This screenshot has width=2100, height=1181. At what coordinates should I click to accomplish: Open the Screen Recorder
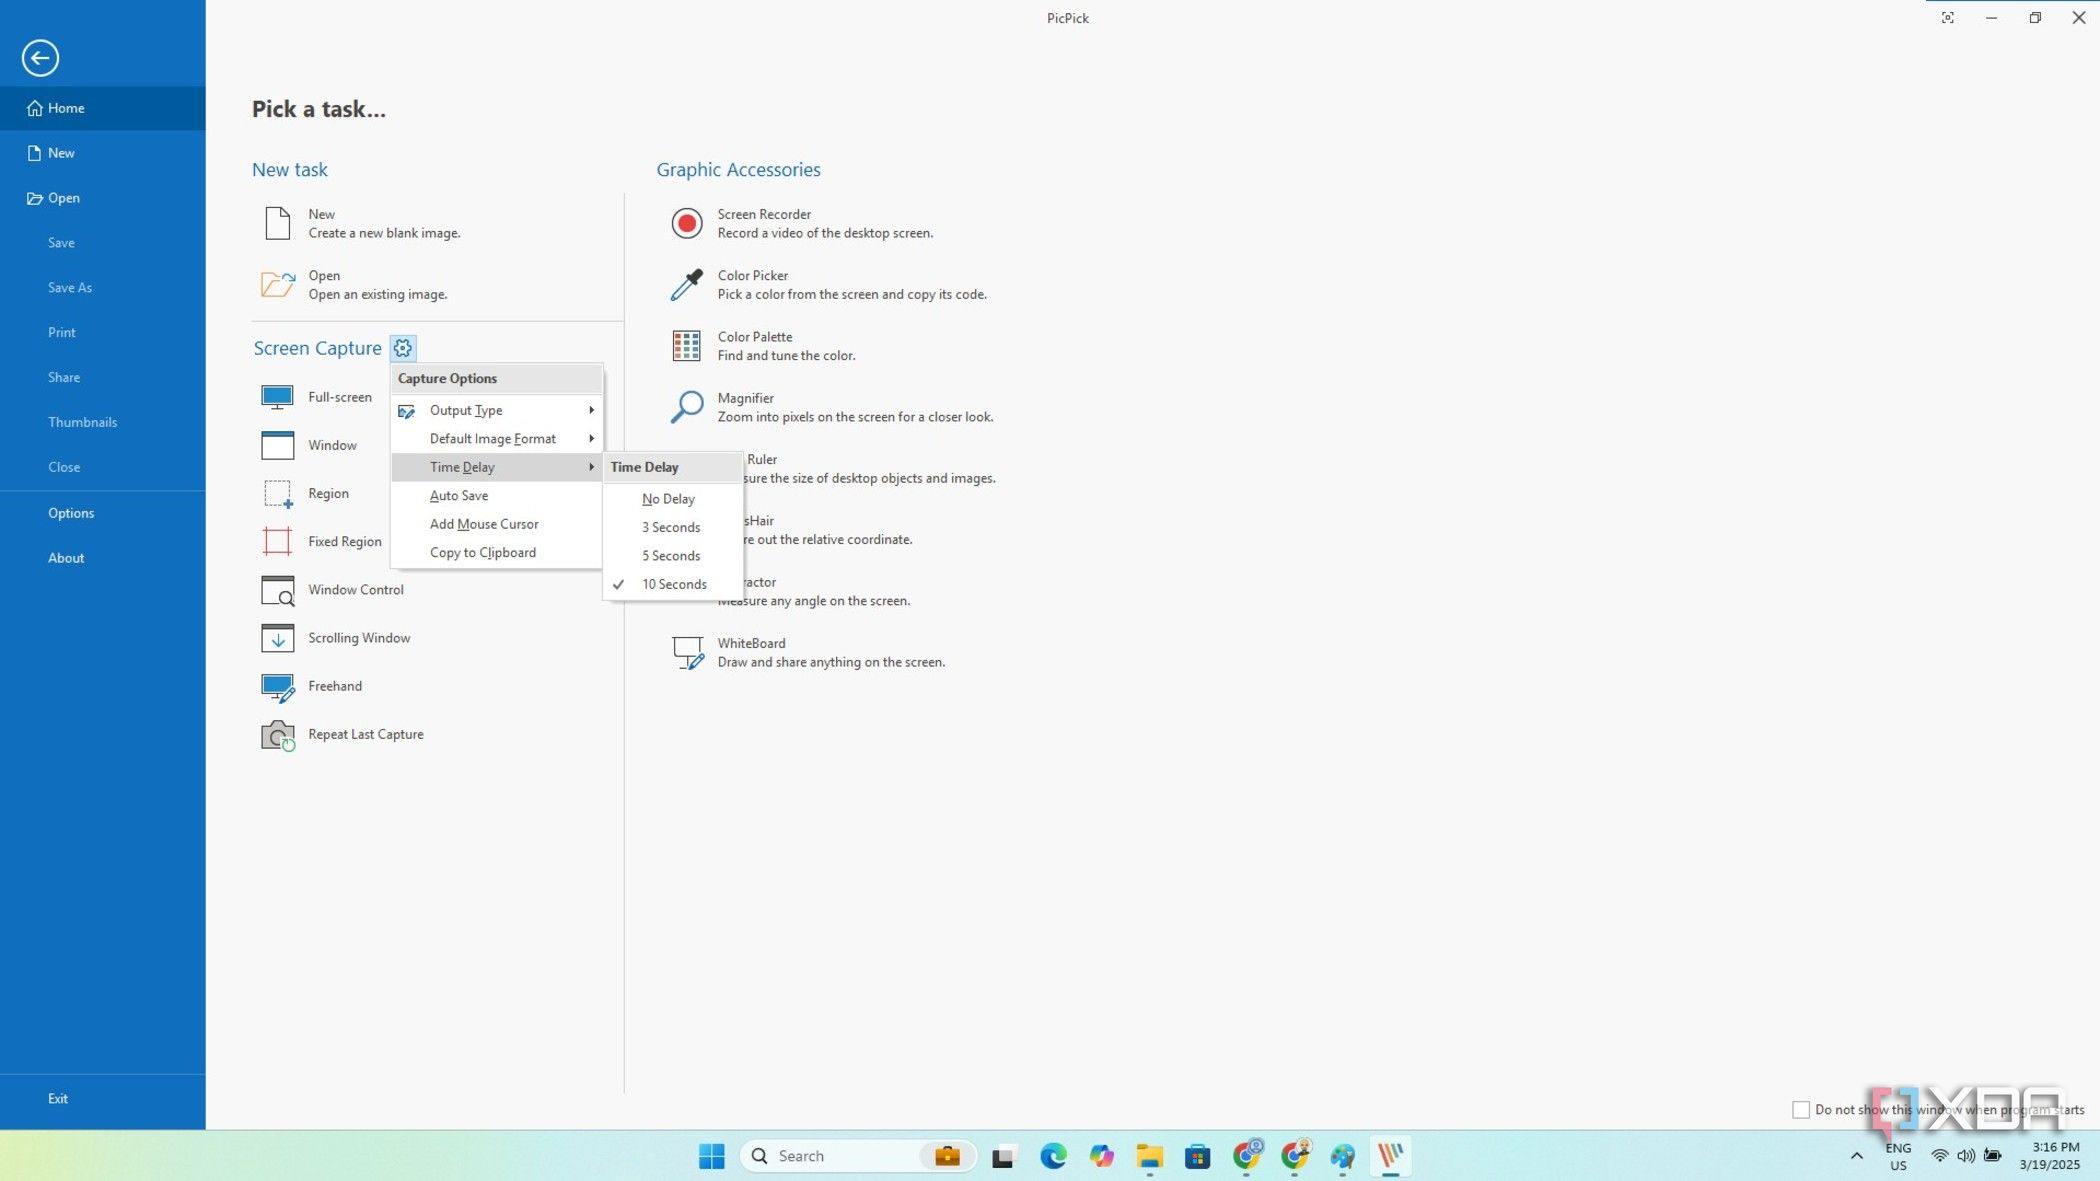point(764,222)
